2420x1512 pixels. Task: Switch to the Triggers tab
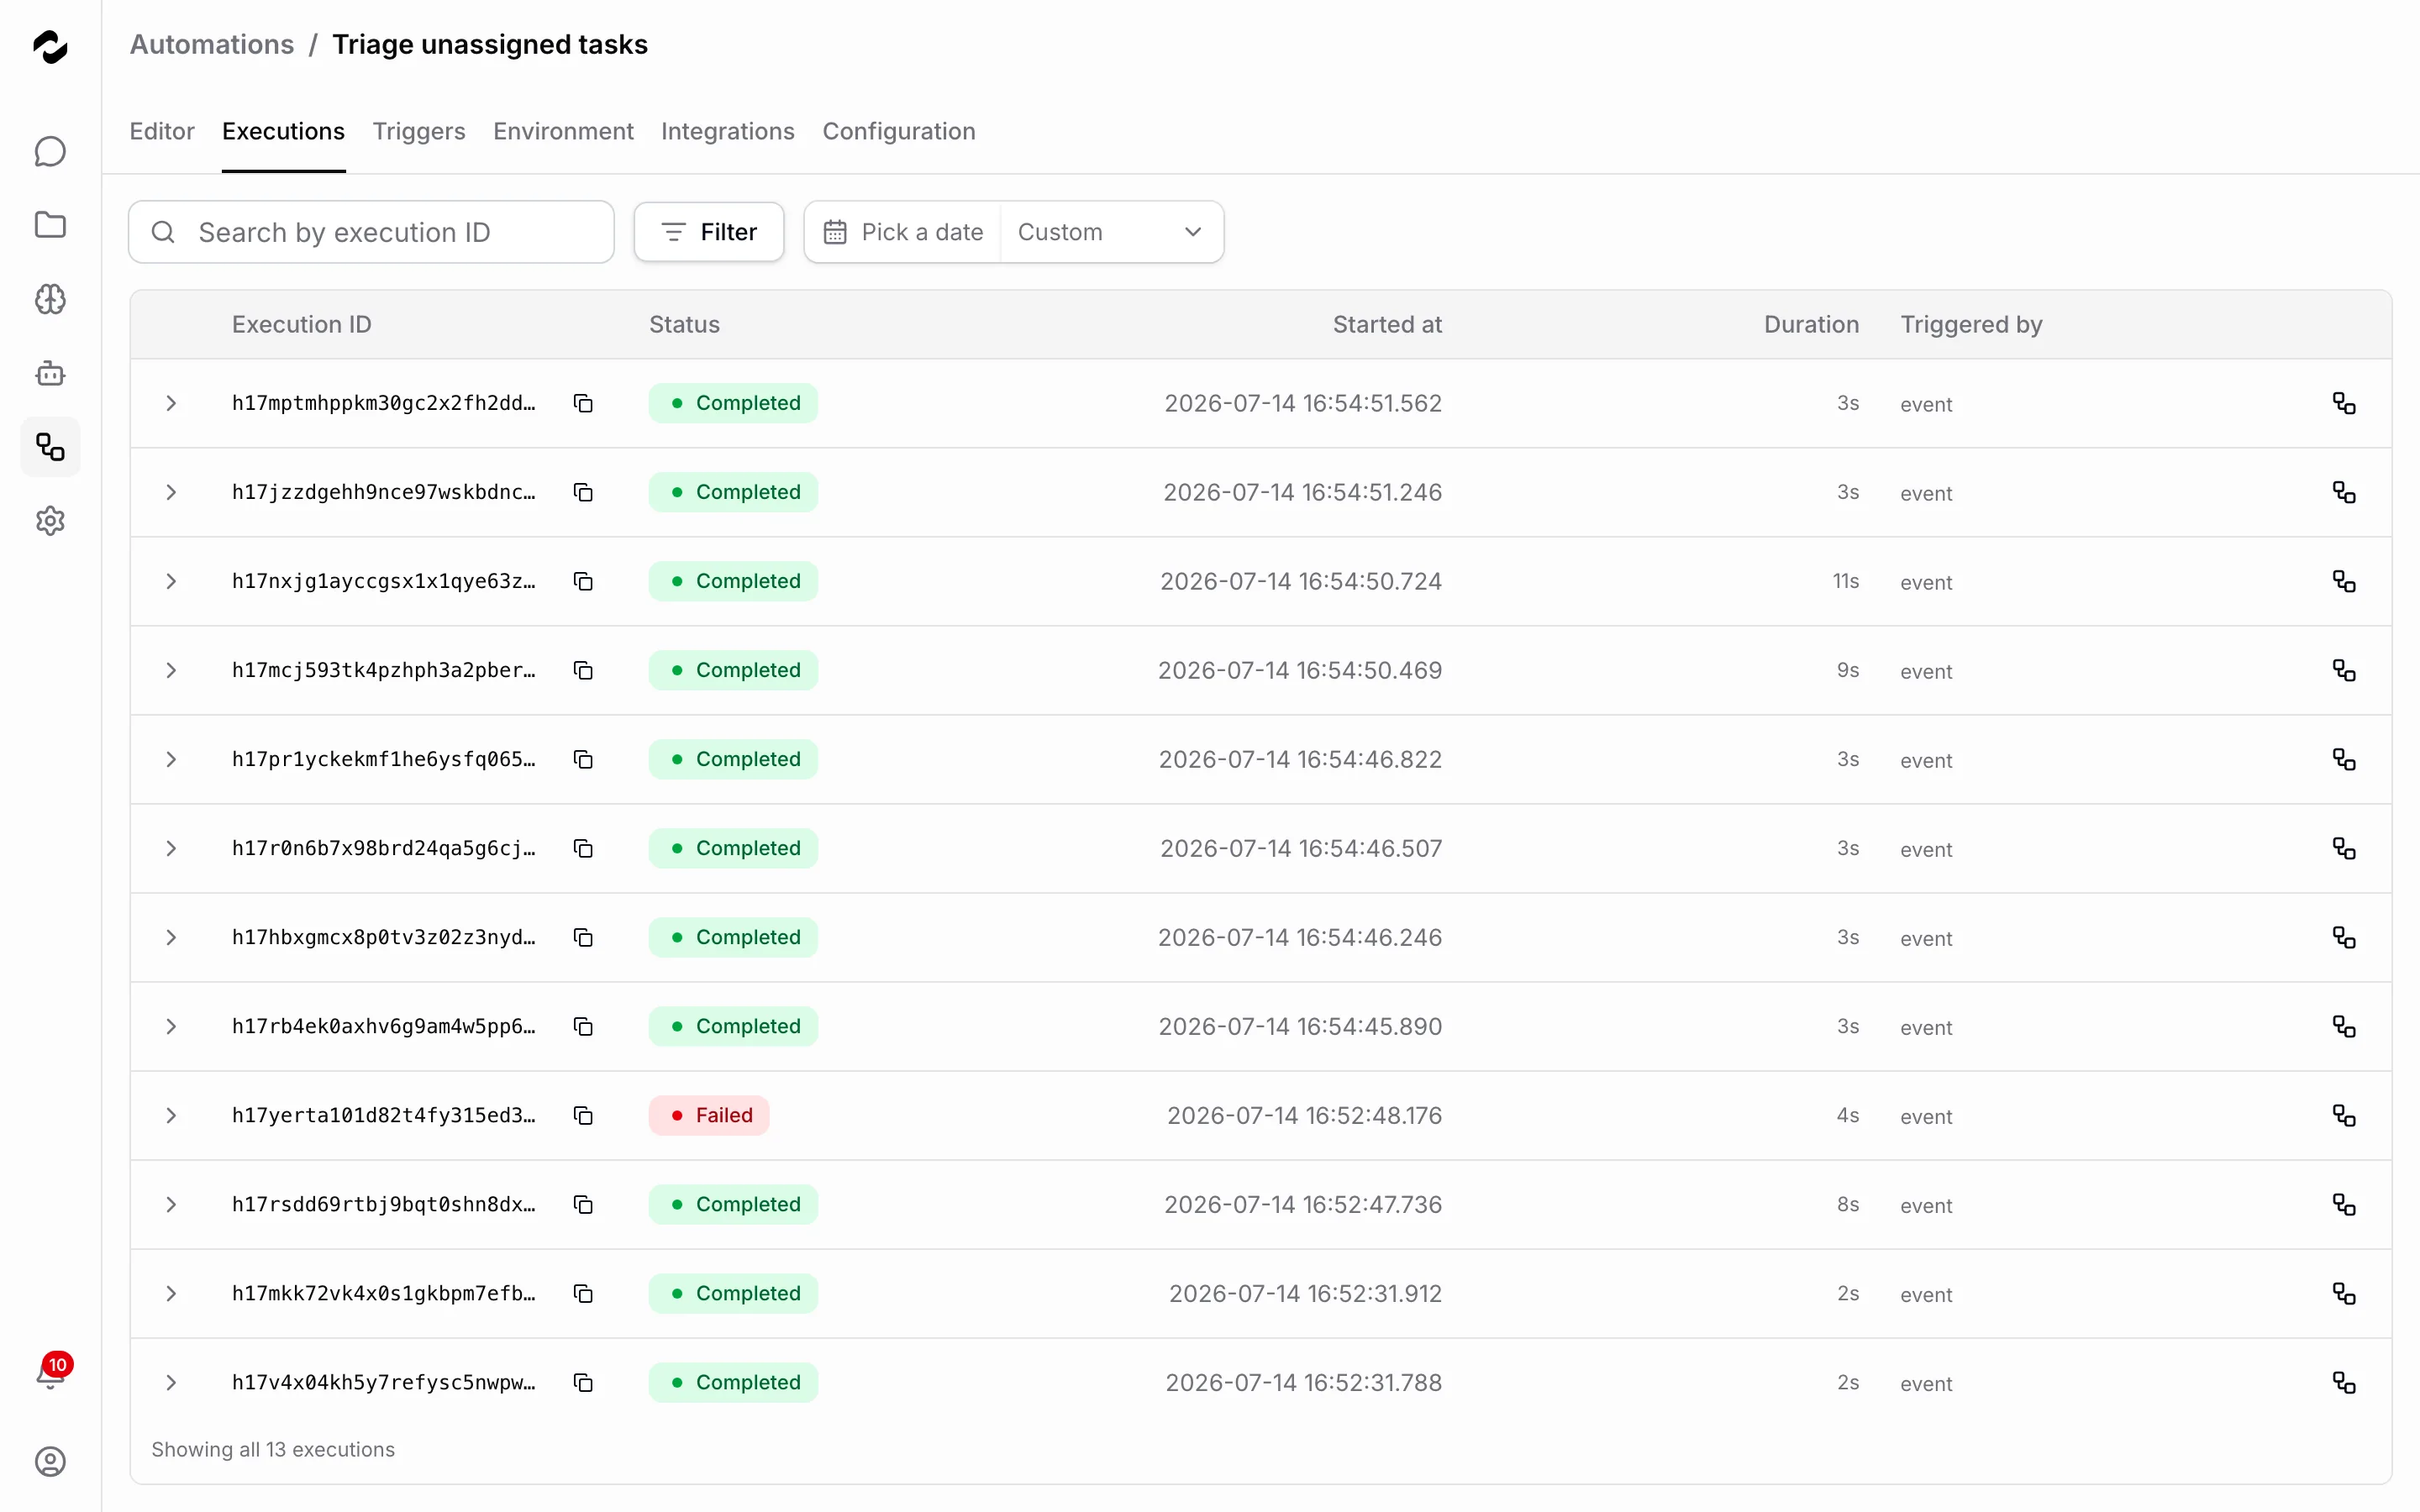(419, 131)
